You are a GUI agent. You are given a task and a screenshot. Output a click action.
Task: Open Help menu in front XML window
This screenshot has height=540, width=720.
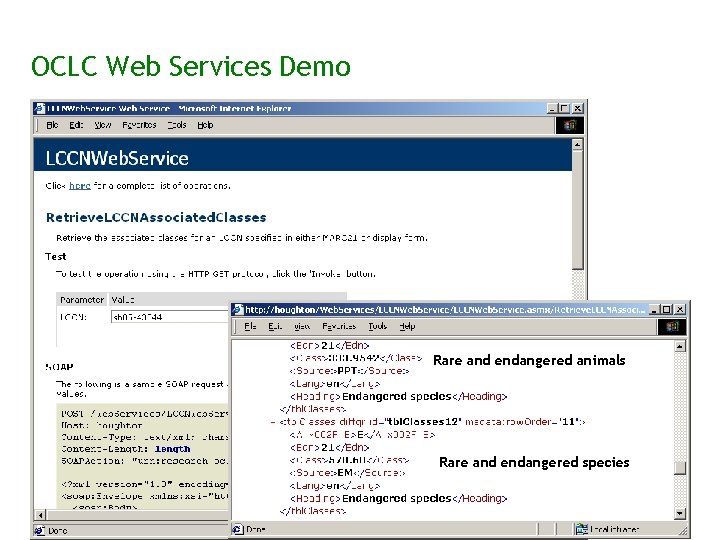[407, 326]
